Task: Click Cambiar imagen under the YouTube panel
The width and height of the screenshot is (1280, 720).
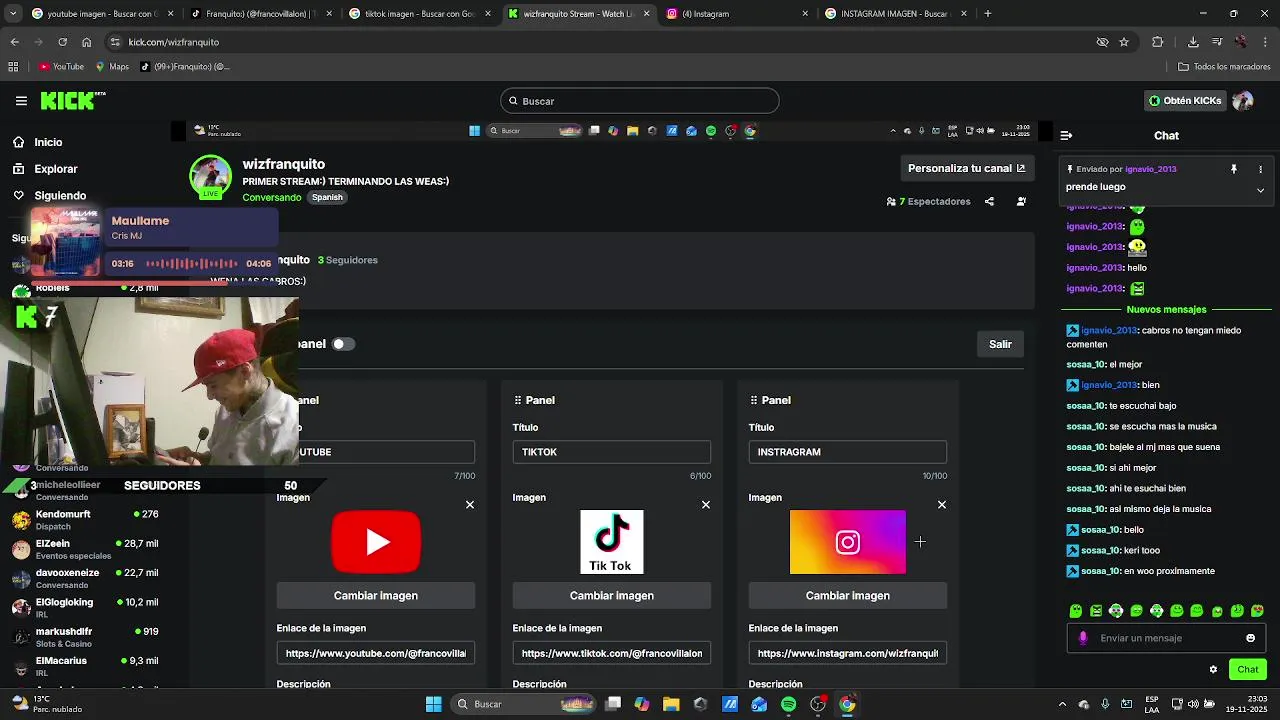Action: [376, 596]
